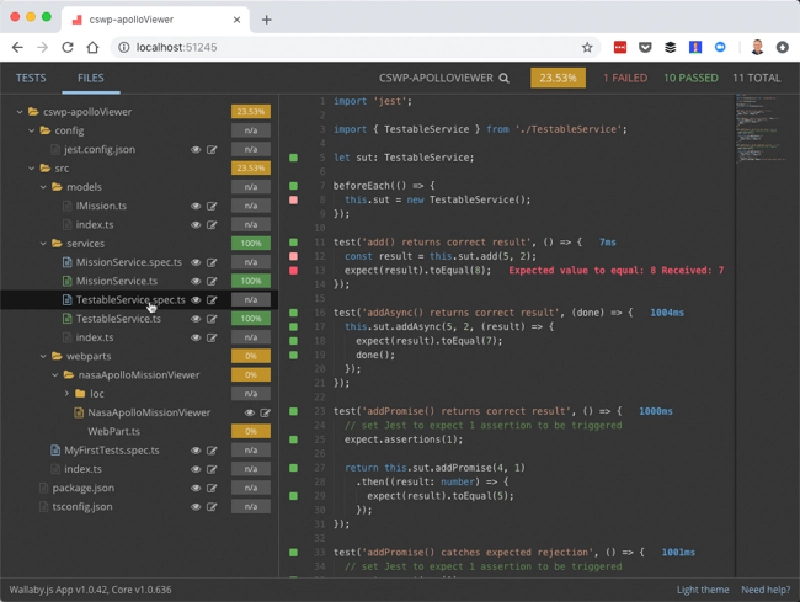
Task: Collapse the webparts folder
Action: coord(44,355)
